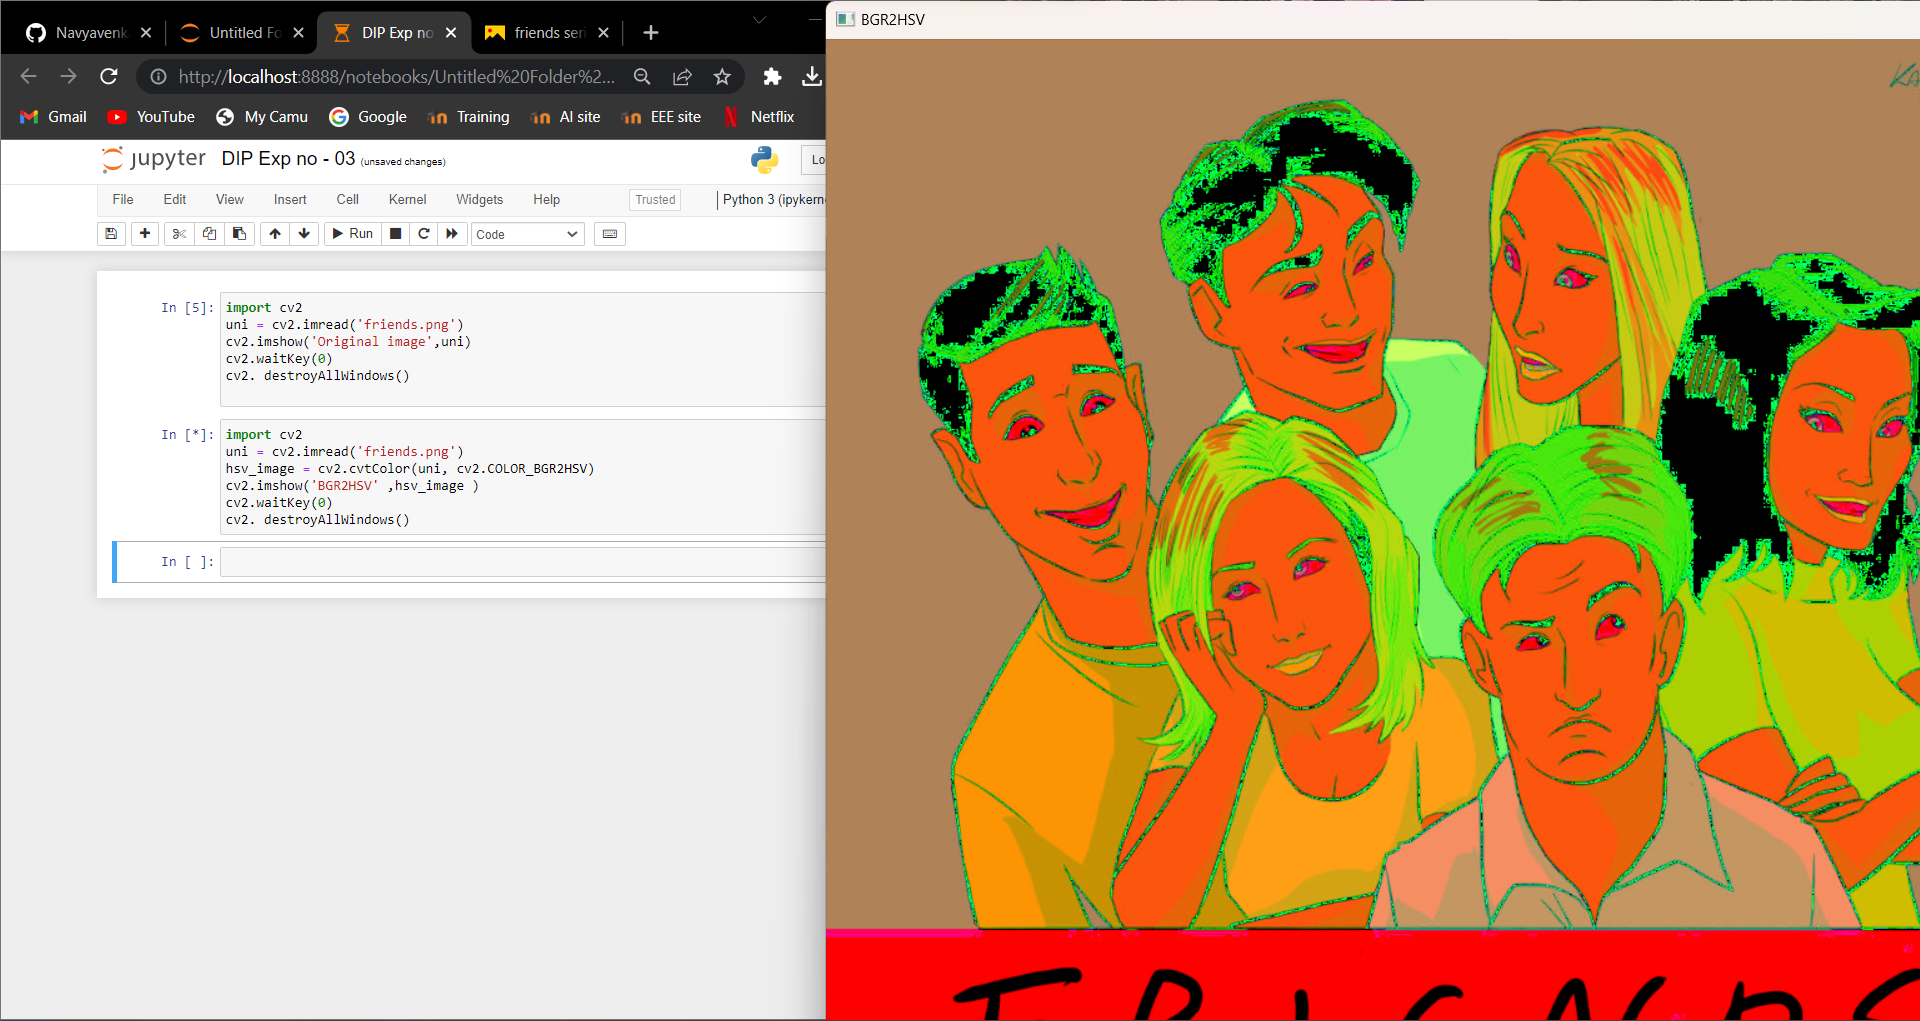The image size is (1920, 1021).
Task: Restart the kernel using the circular arrow
Action: 424,234
